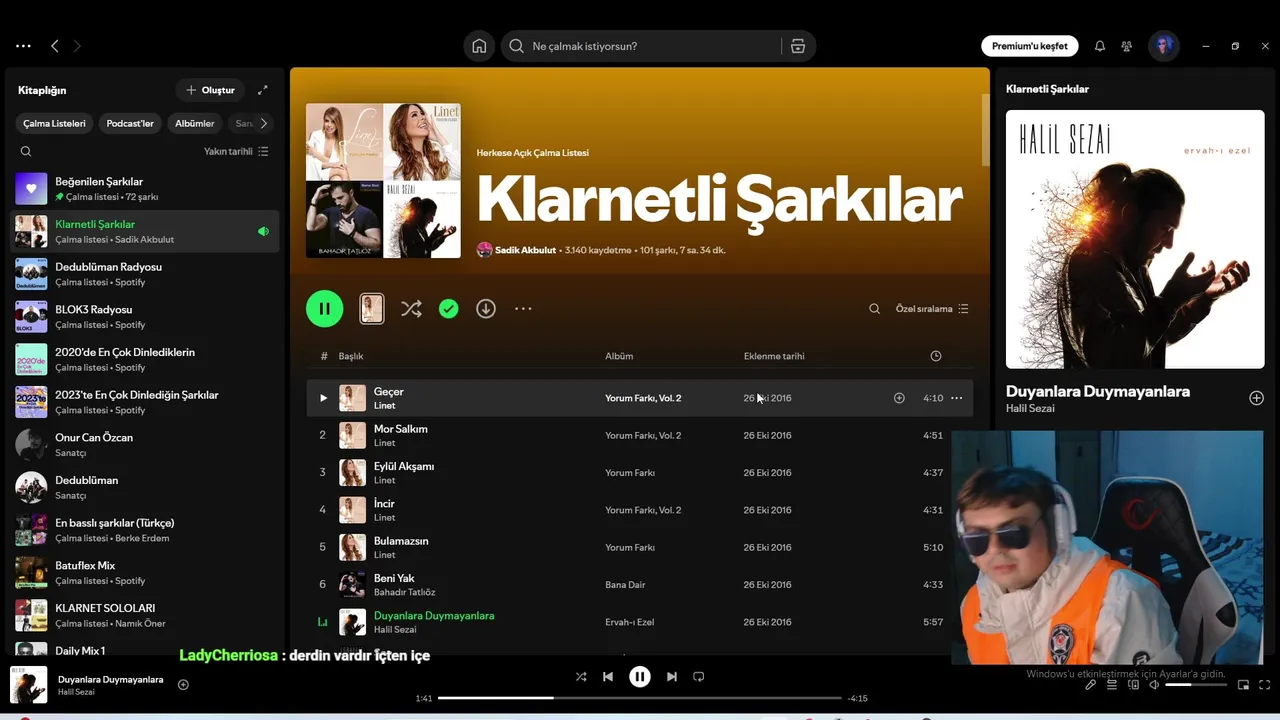Search within the playlist
This screenshot has width=1280, height=720.
[874, 309]
